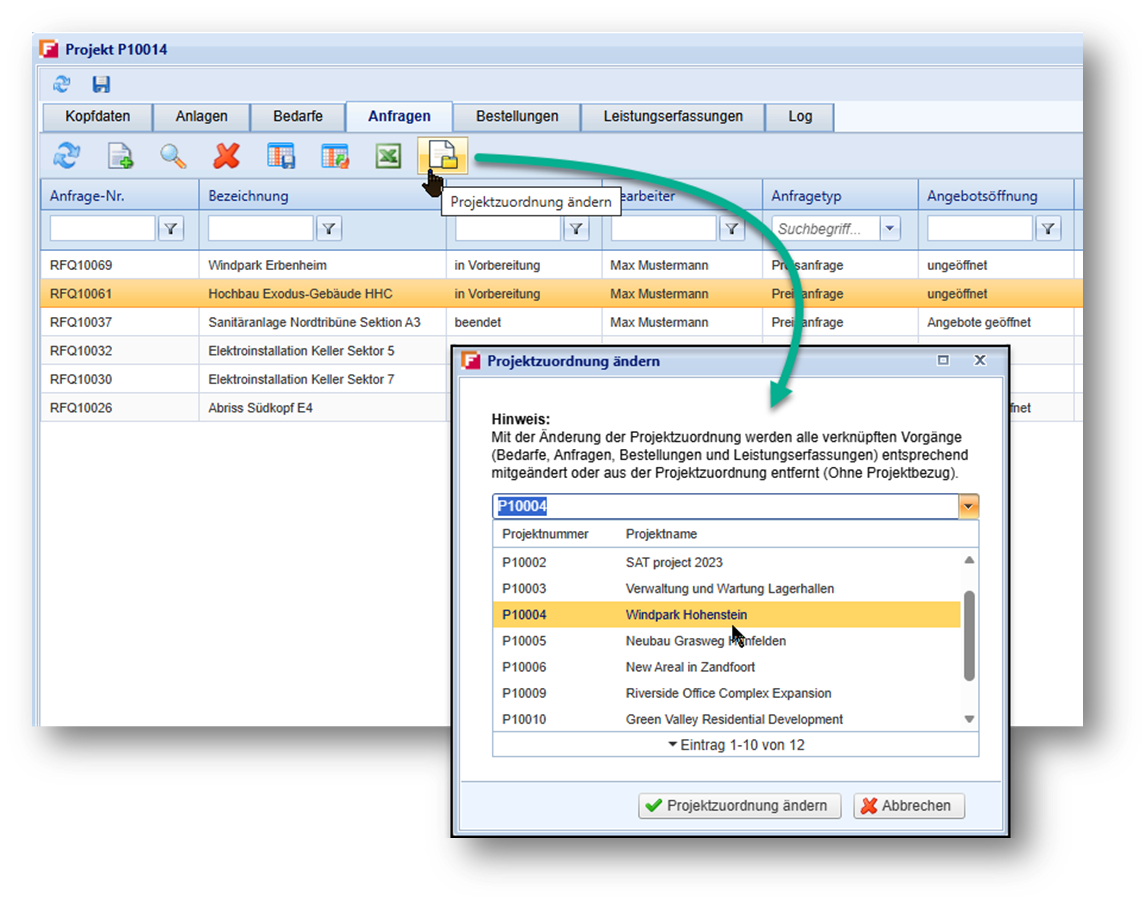
Task: Select row RFQ10037 Sanitäranlage Nordtribüne
Action: point(561,322)
